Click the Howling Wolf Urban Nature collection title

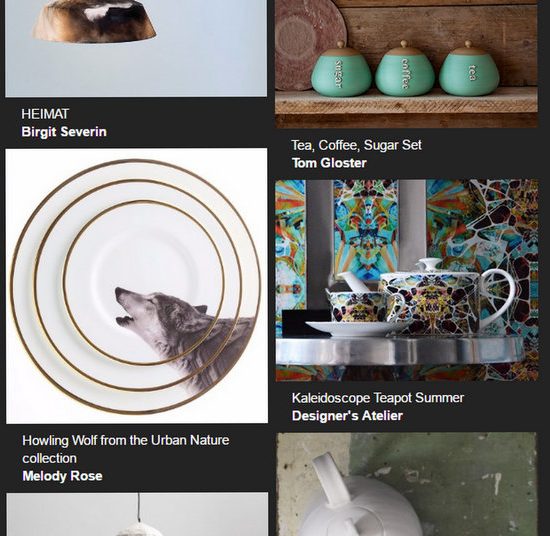point(126,449)
